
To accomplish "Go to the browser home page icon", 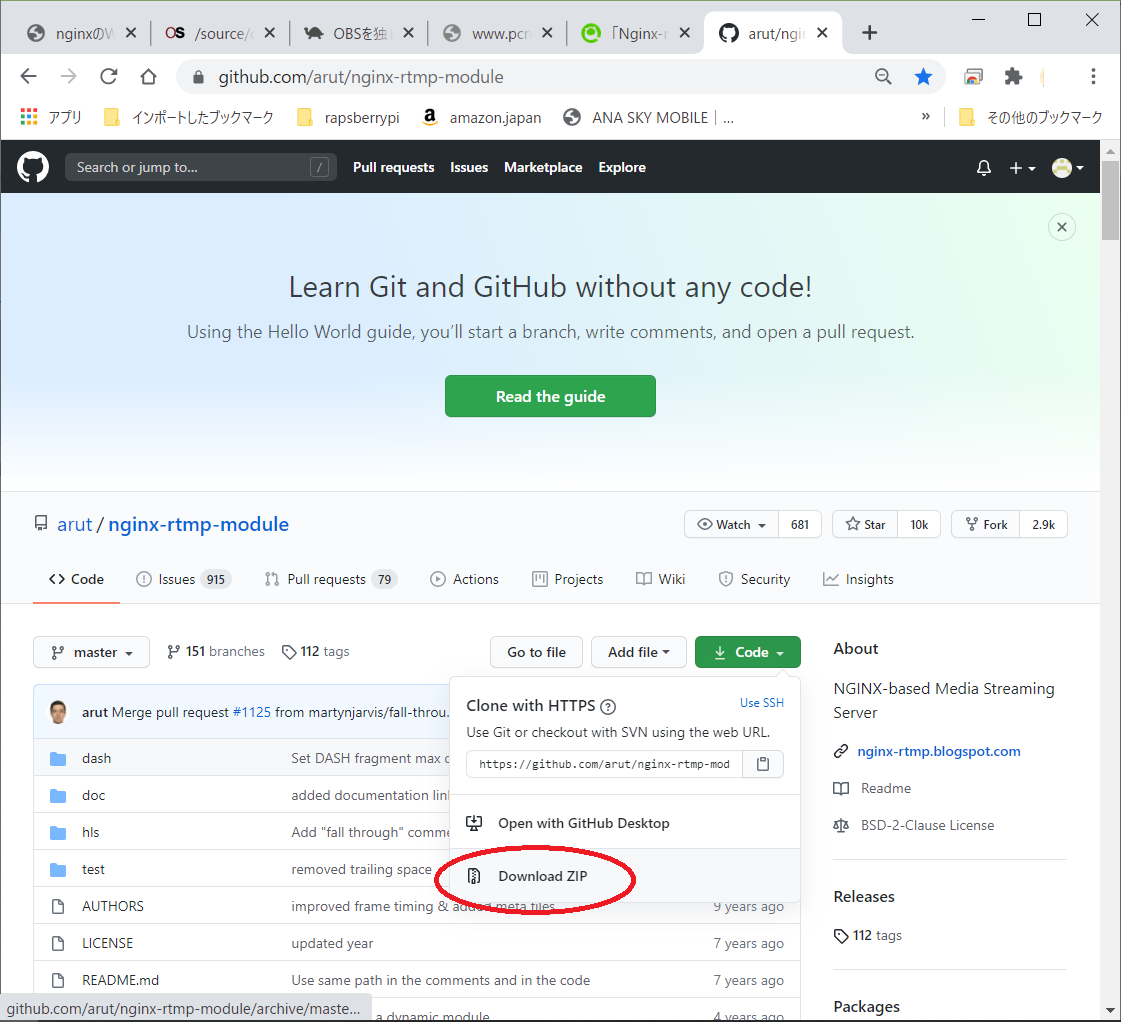I will [x=148, y=76].
